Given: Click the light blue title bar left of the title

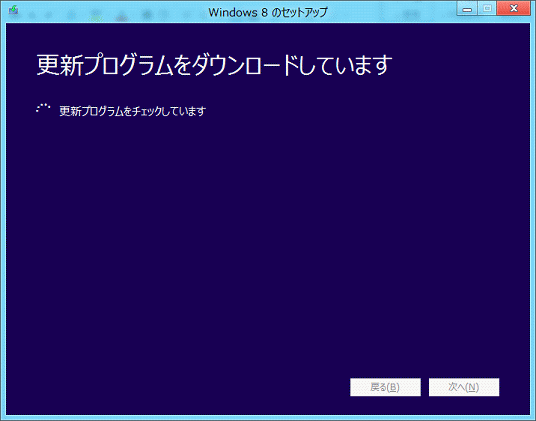Looking at the screenshot, I should tap(113, 12).
